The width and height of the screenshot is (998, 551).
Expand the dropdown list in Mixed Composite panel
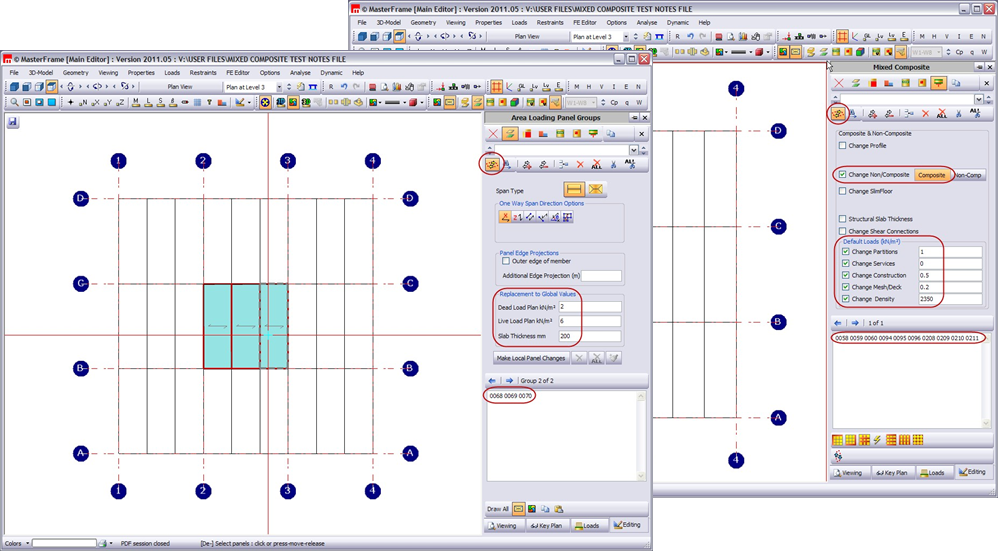[x=978, y=99]
